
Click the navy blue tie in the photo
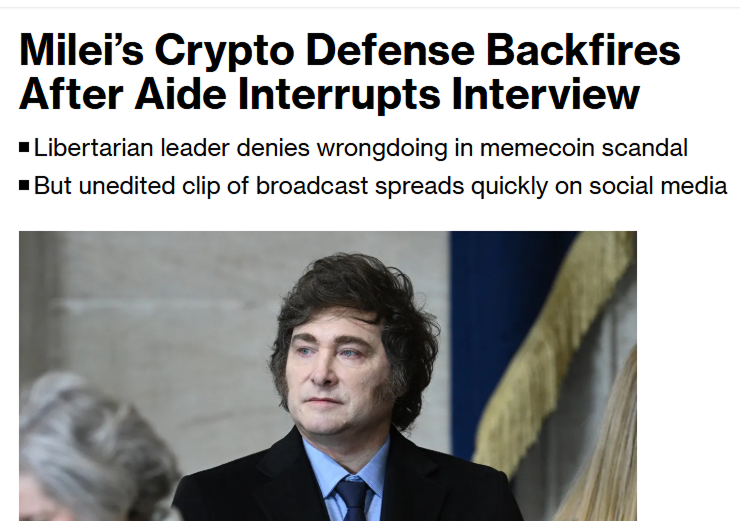[352, 499]
